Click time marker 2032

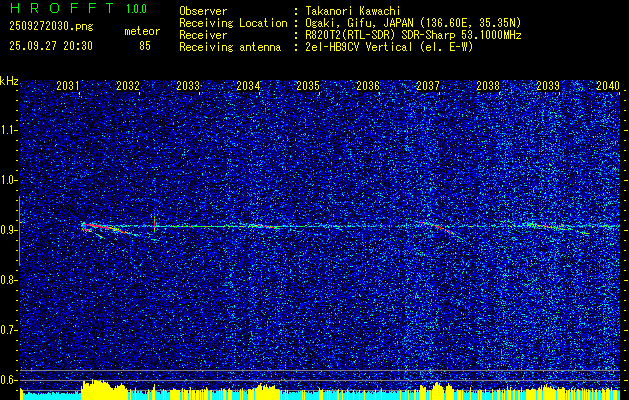pos(128,86)
